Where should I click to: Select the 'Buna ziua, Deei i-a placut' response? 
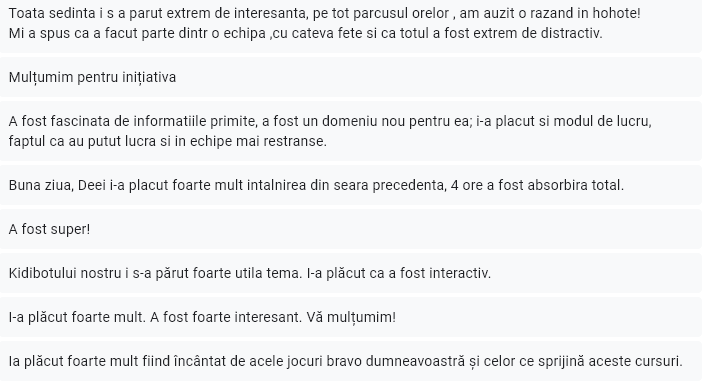pyautogui.click(x=351, y=185)
